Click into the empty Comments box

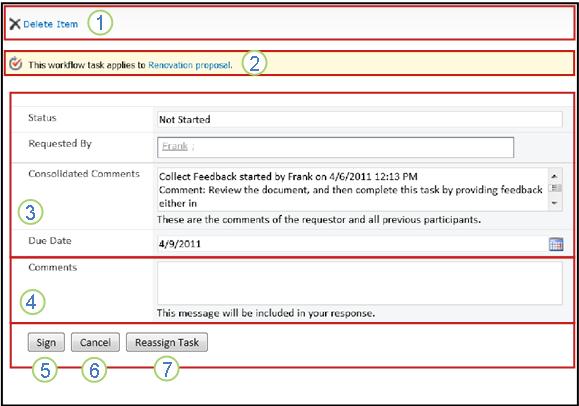(x=360, y=283)
